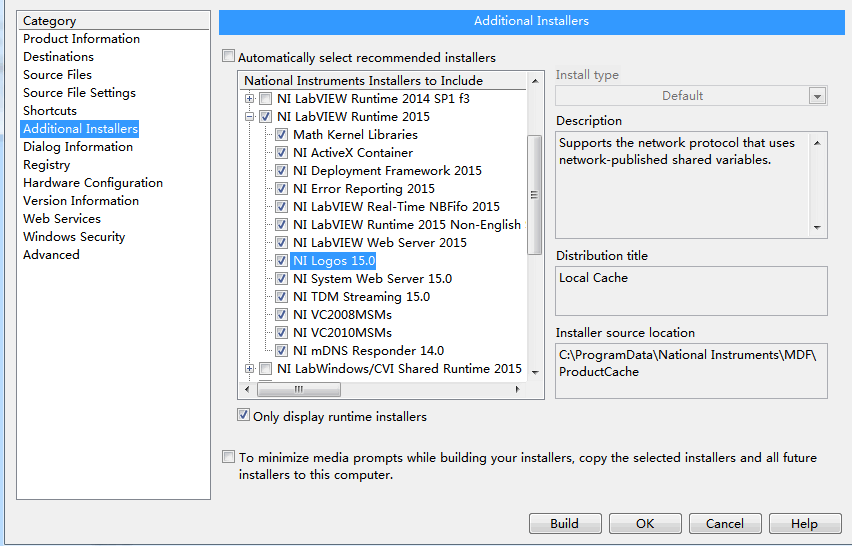
Task: Click installer list scroll right arrow
Action: [517, 389]
